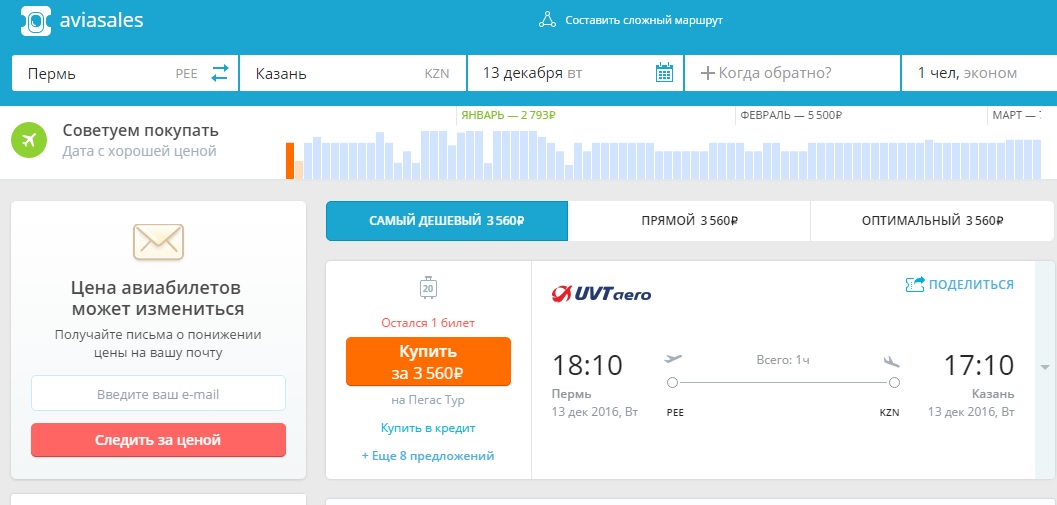Select the orange bar in price chart
The width and height of the screenshot is (1057, 505).
tap(290, 161)
